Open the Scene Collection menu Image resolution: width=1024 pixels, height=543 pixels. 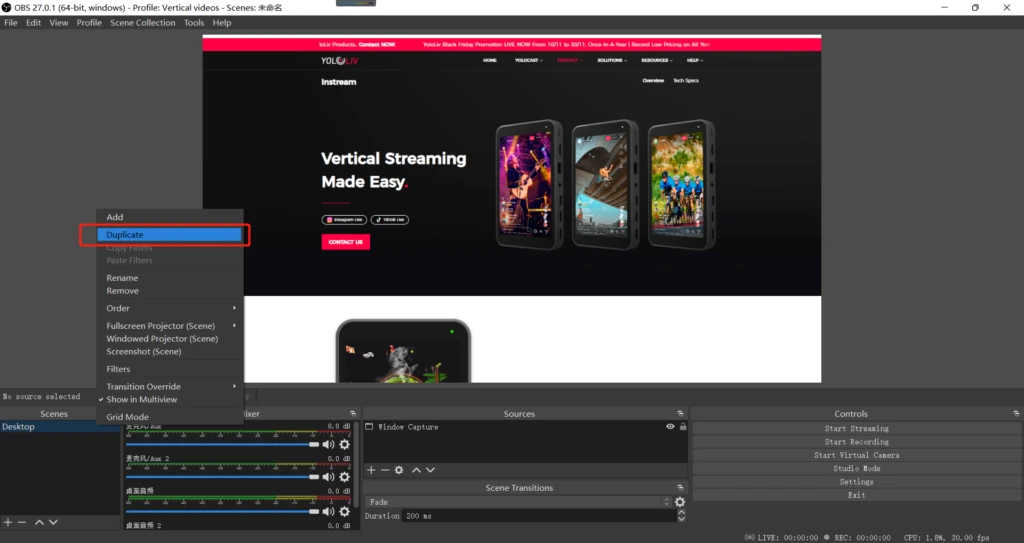(142, 23)
